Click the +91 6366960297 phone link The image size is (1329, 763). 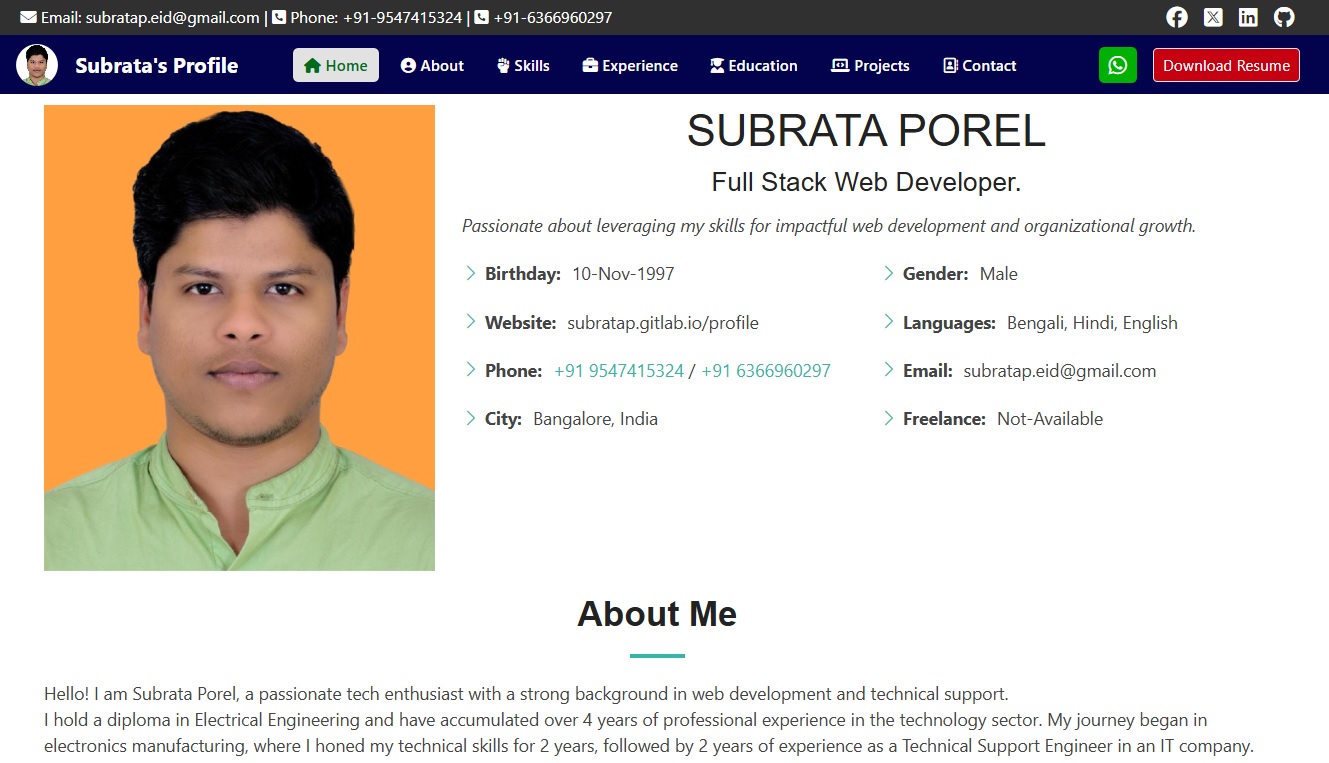[x=765, y=371]
